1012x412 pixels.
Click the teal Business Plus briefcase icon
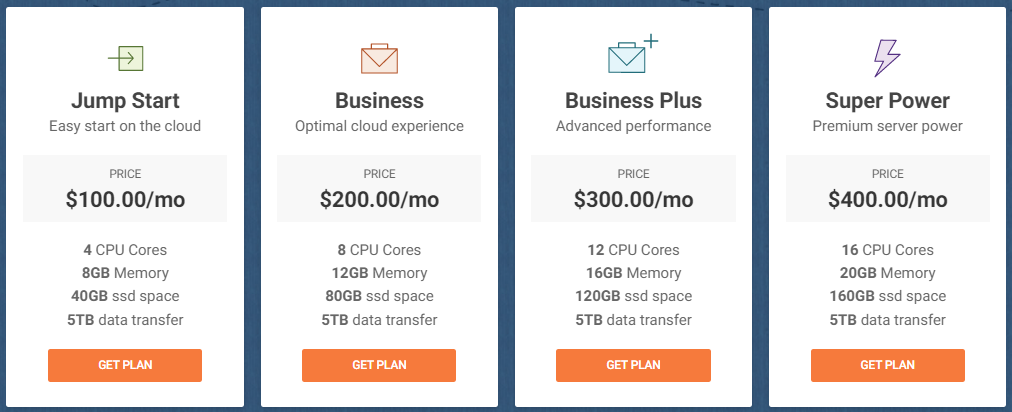pos(632,56)
